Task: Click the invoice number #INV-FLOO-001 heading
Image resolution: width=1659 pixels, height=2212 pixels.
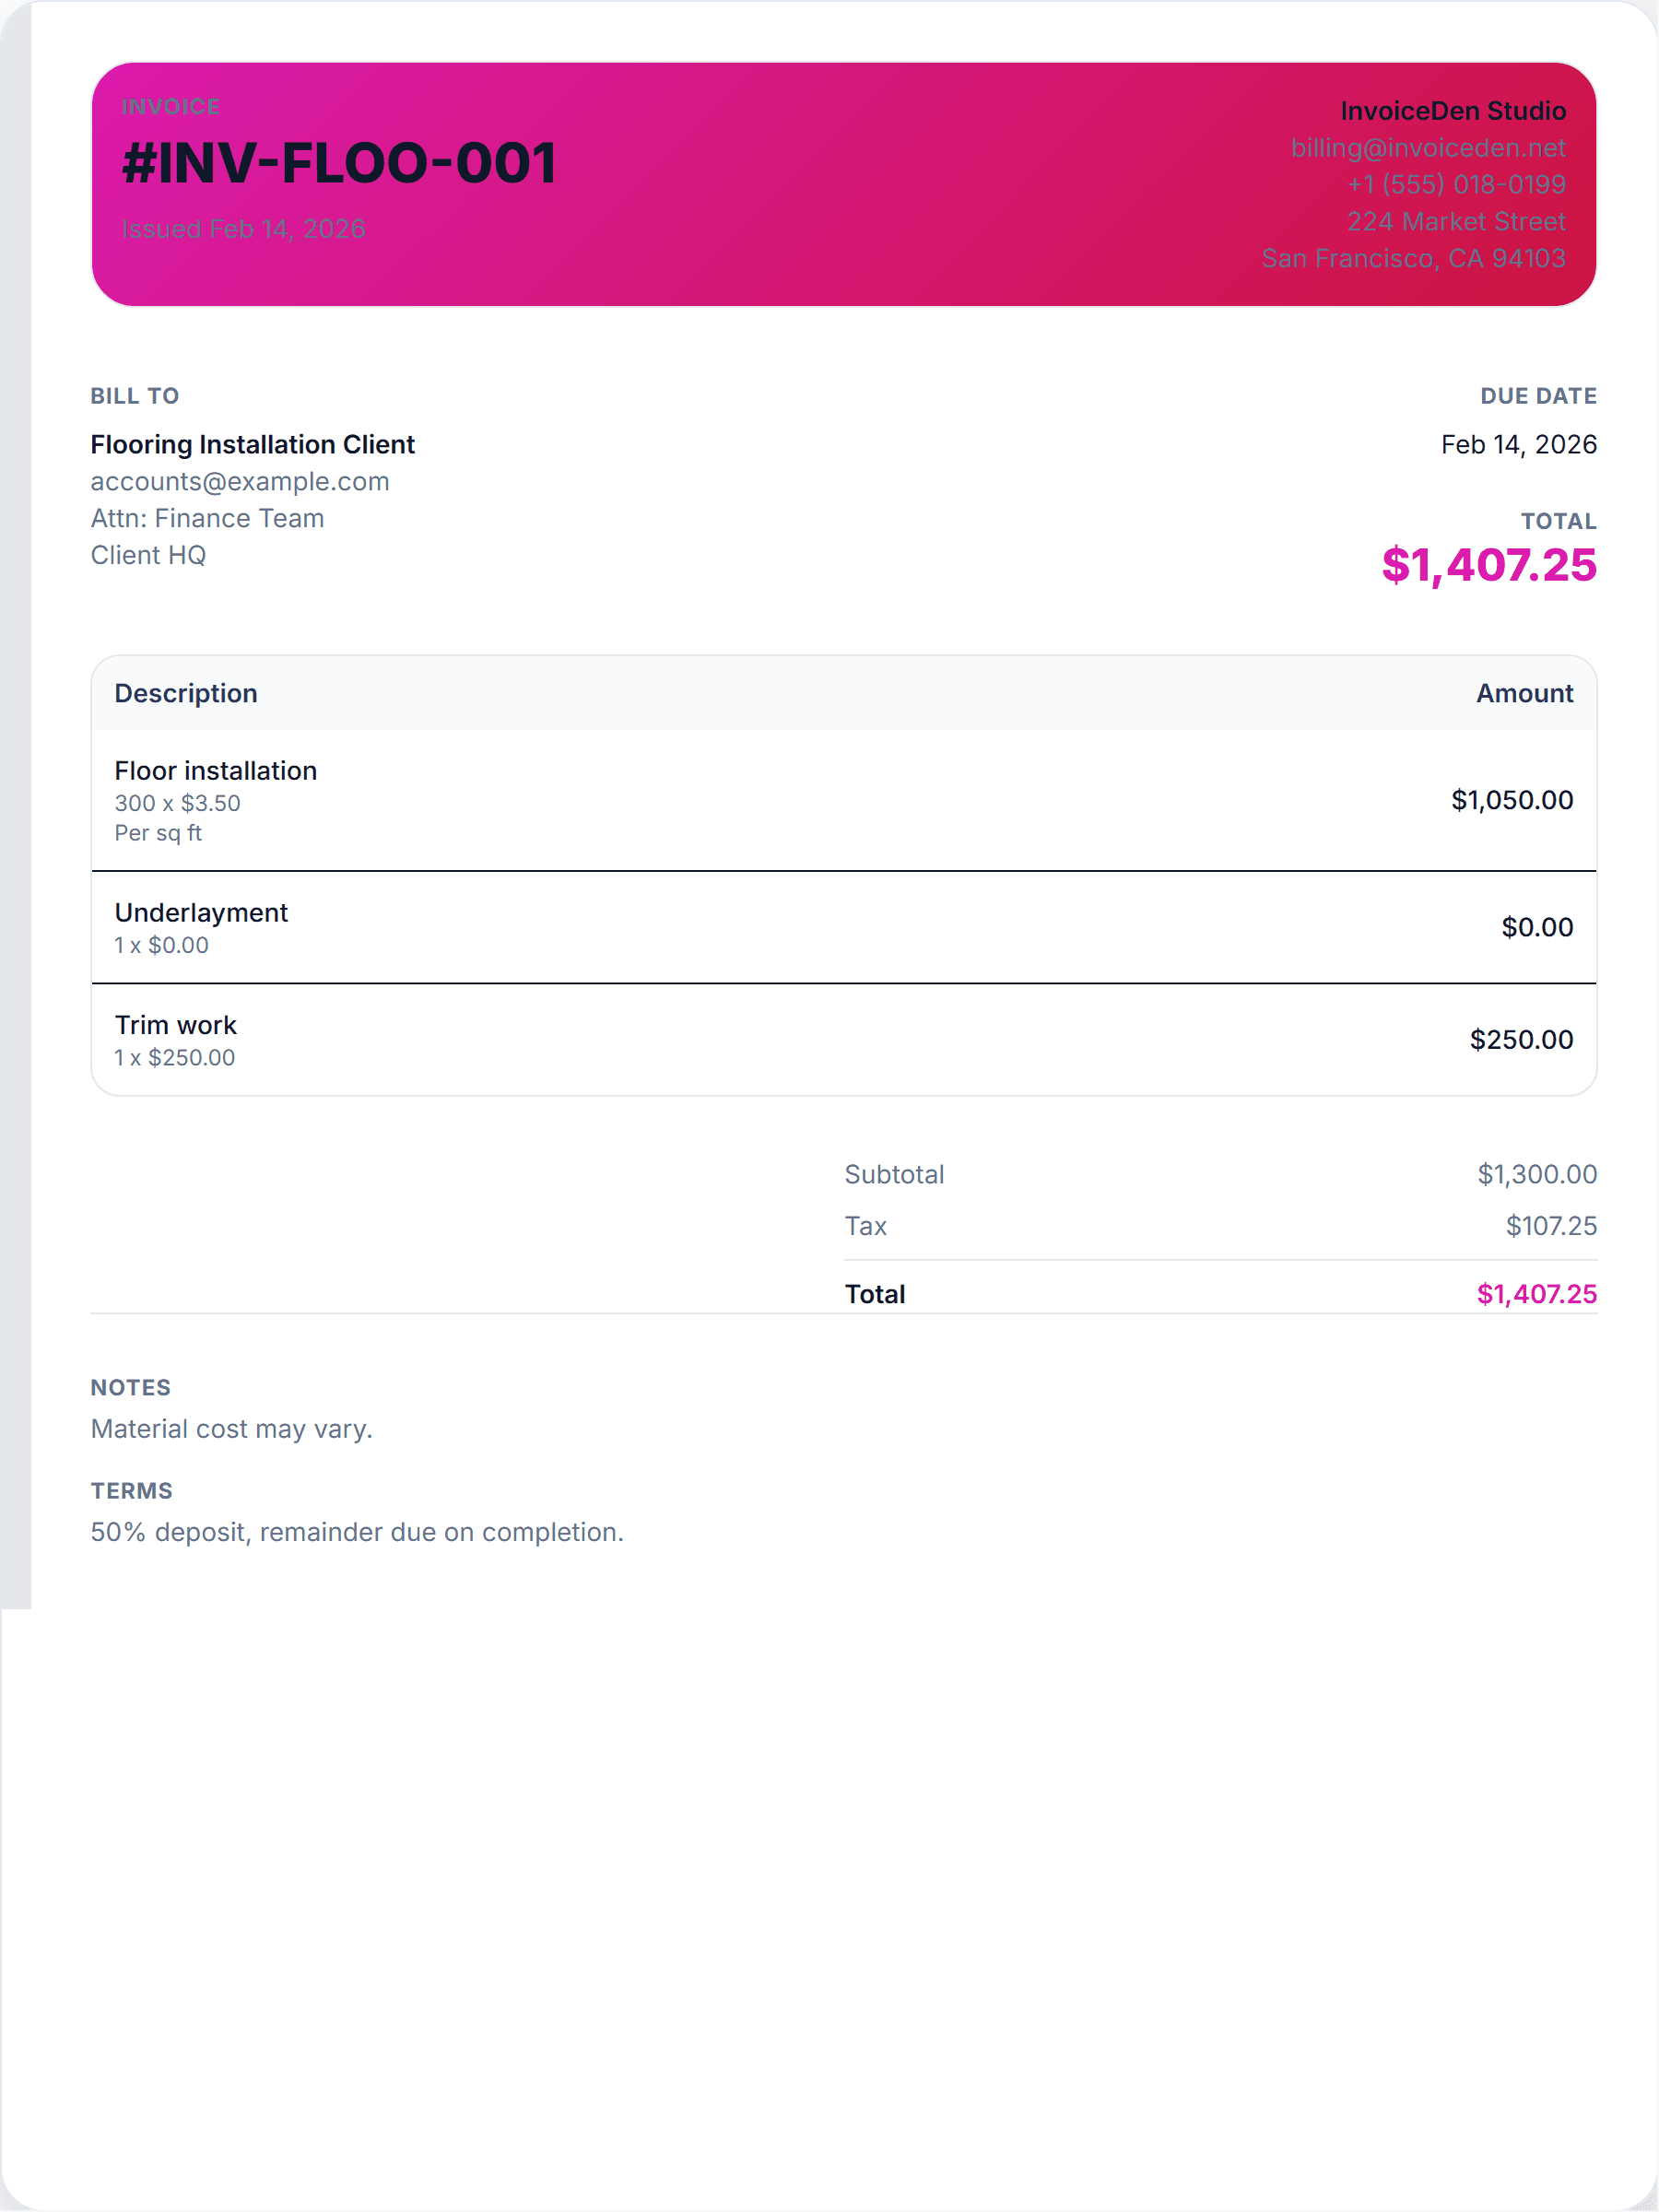Action: click(339, 163)
